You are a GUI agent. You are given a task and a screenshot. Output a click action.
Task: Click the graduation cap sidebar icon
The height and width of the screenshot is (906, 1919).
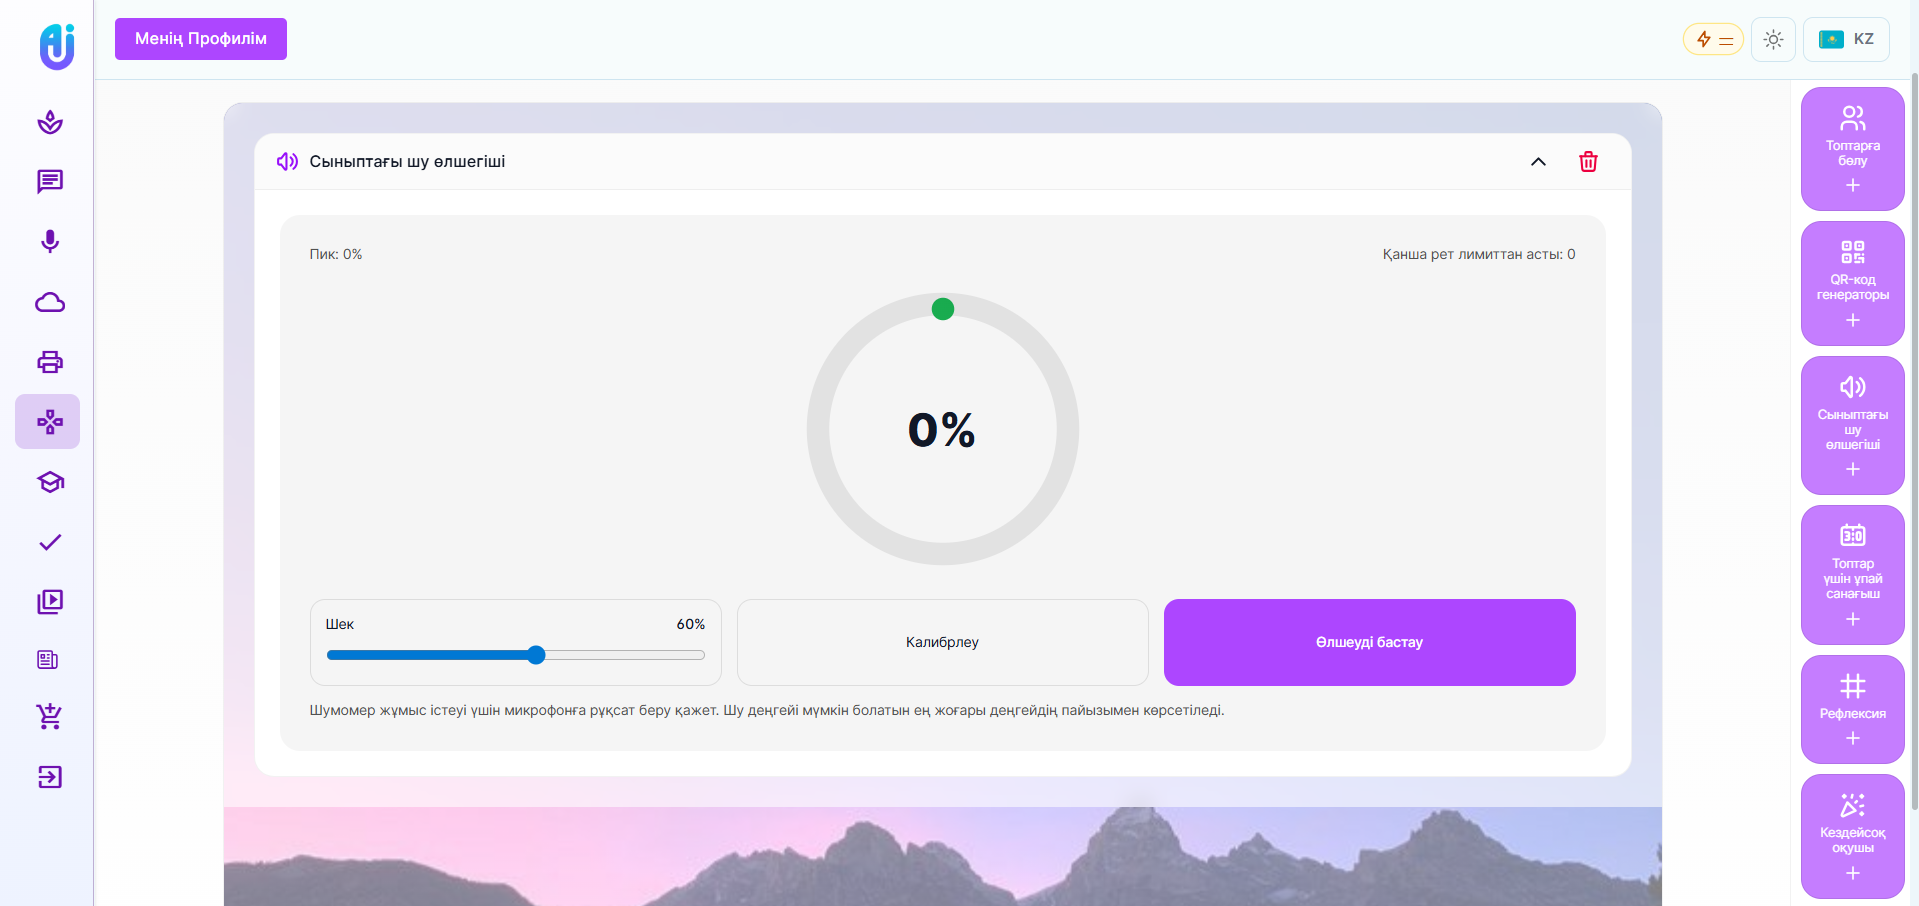coord(49,482)
